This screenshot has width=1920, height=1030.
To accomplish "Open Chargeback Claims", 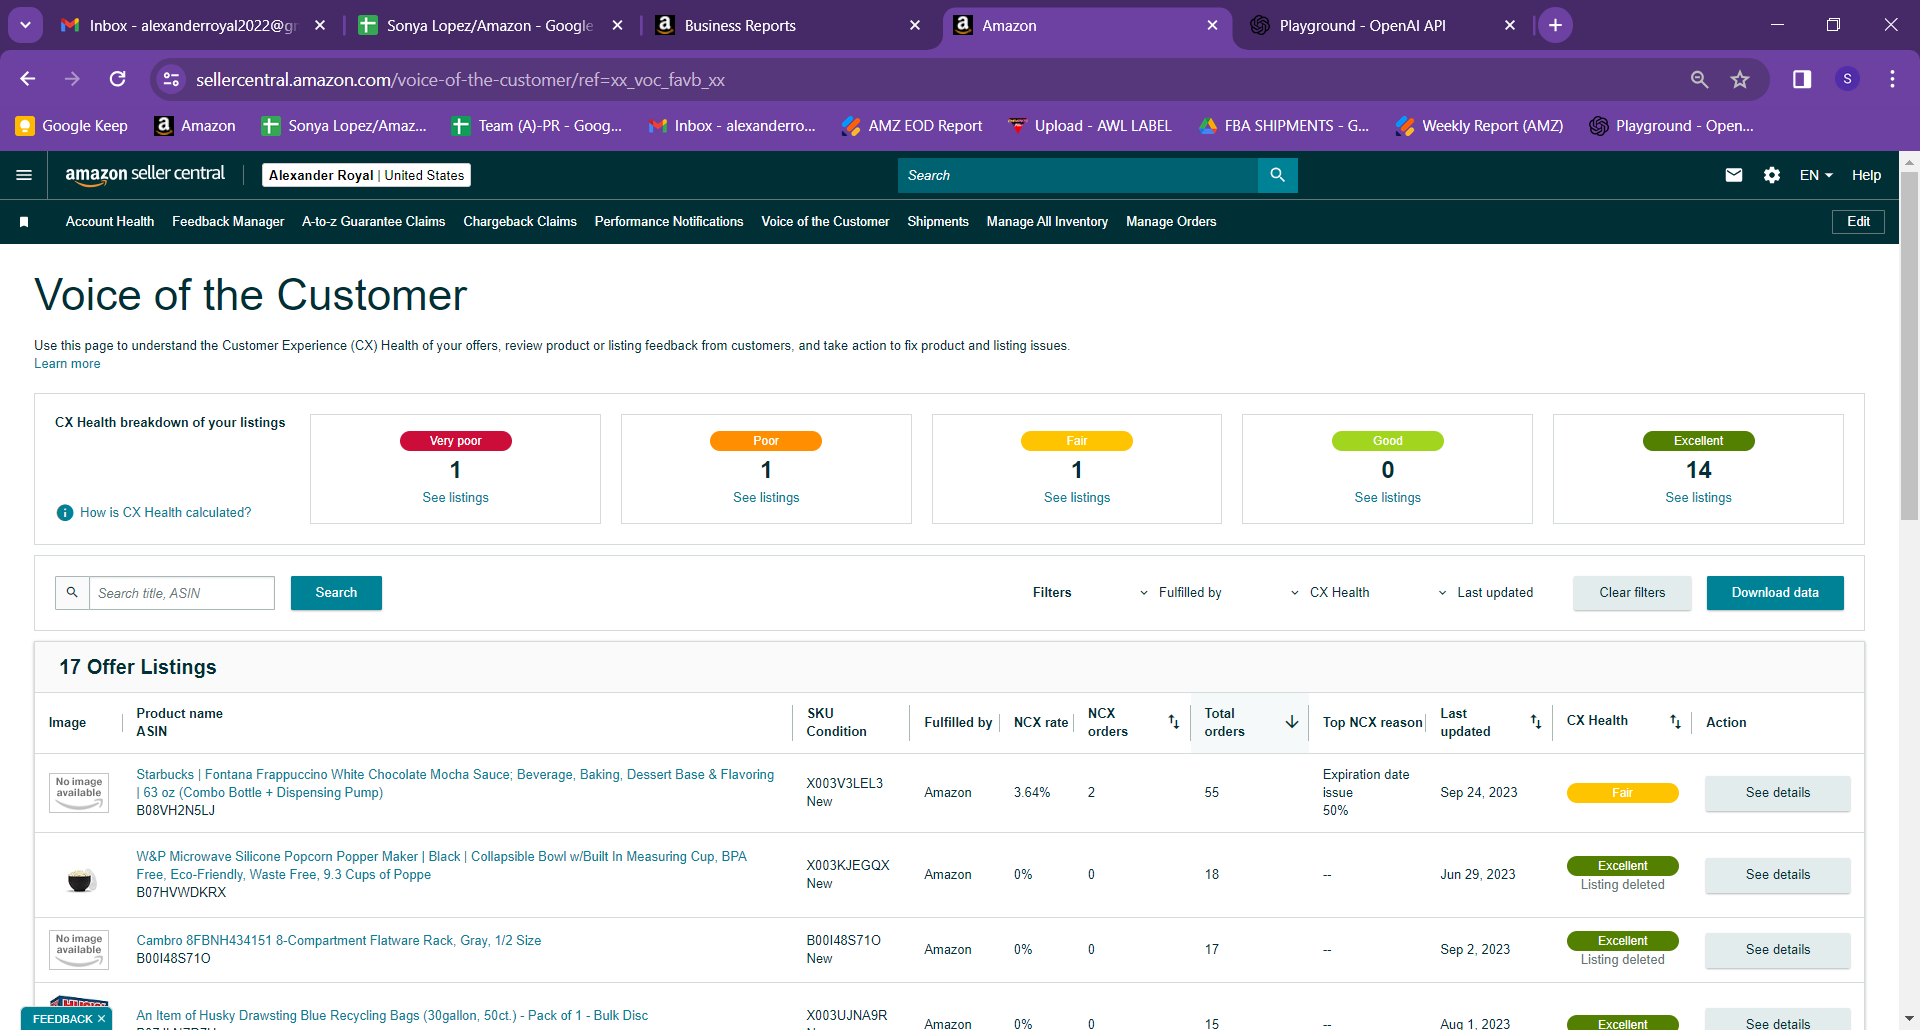I will coord(520,222).
